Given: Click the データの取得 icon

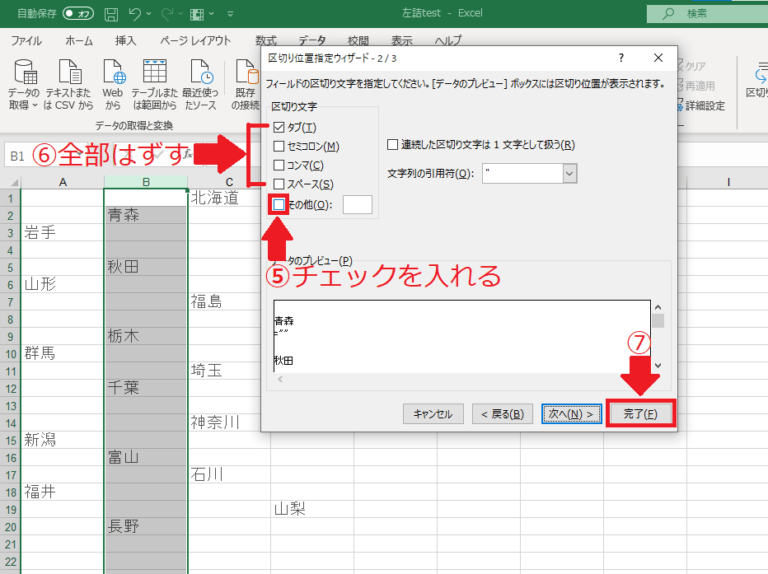Looking at the screenshot, I should tap(25, 72).
